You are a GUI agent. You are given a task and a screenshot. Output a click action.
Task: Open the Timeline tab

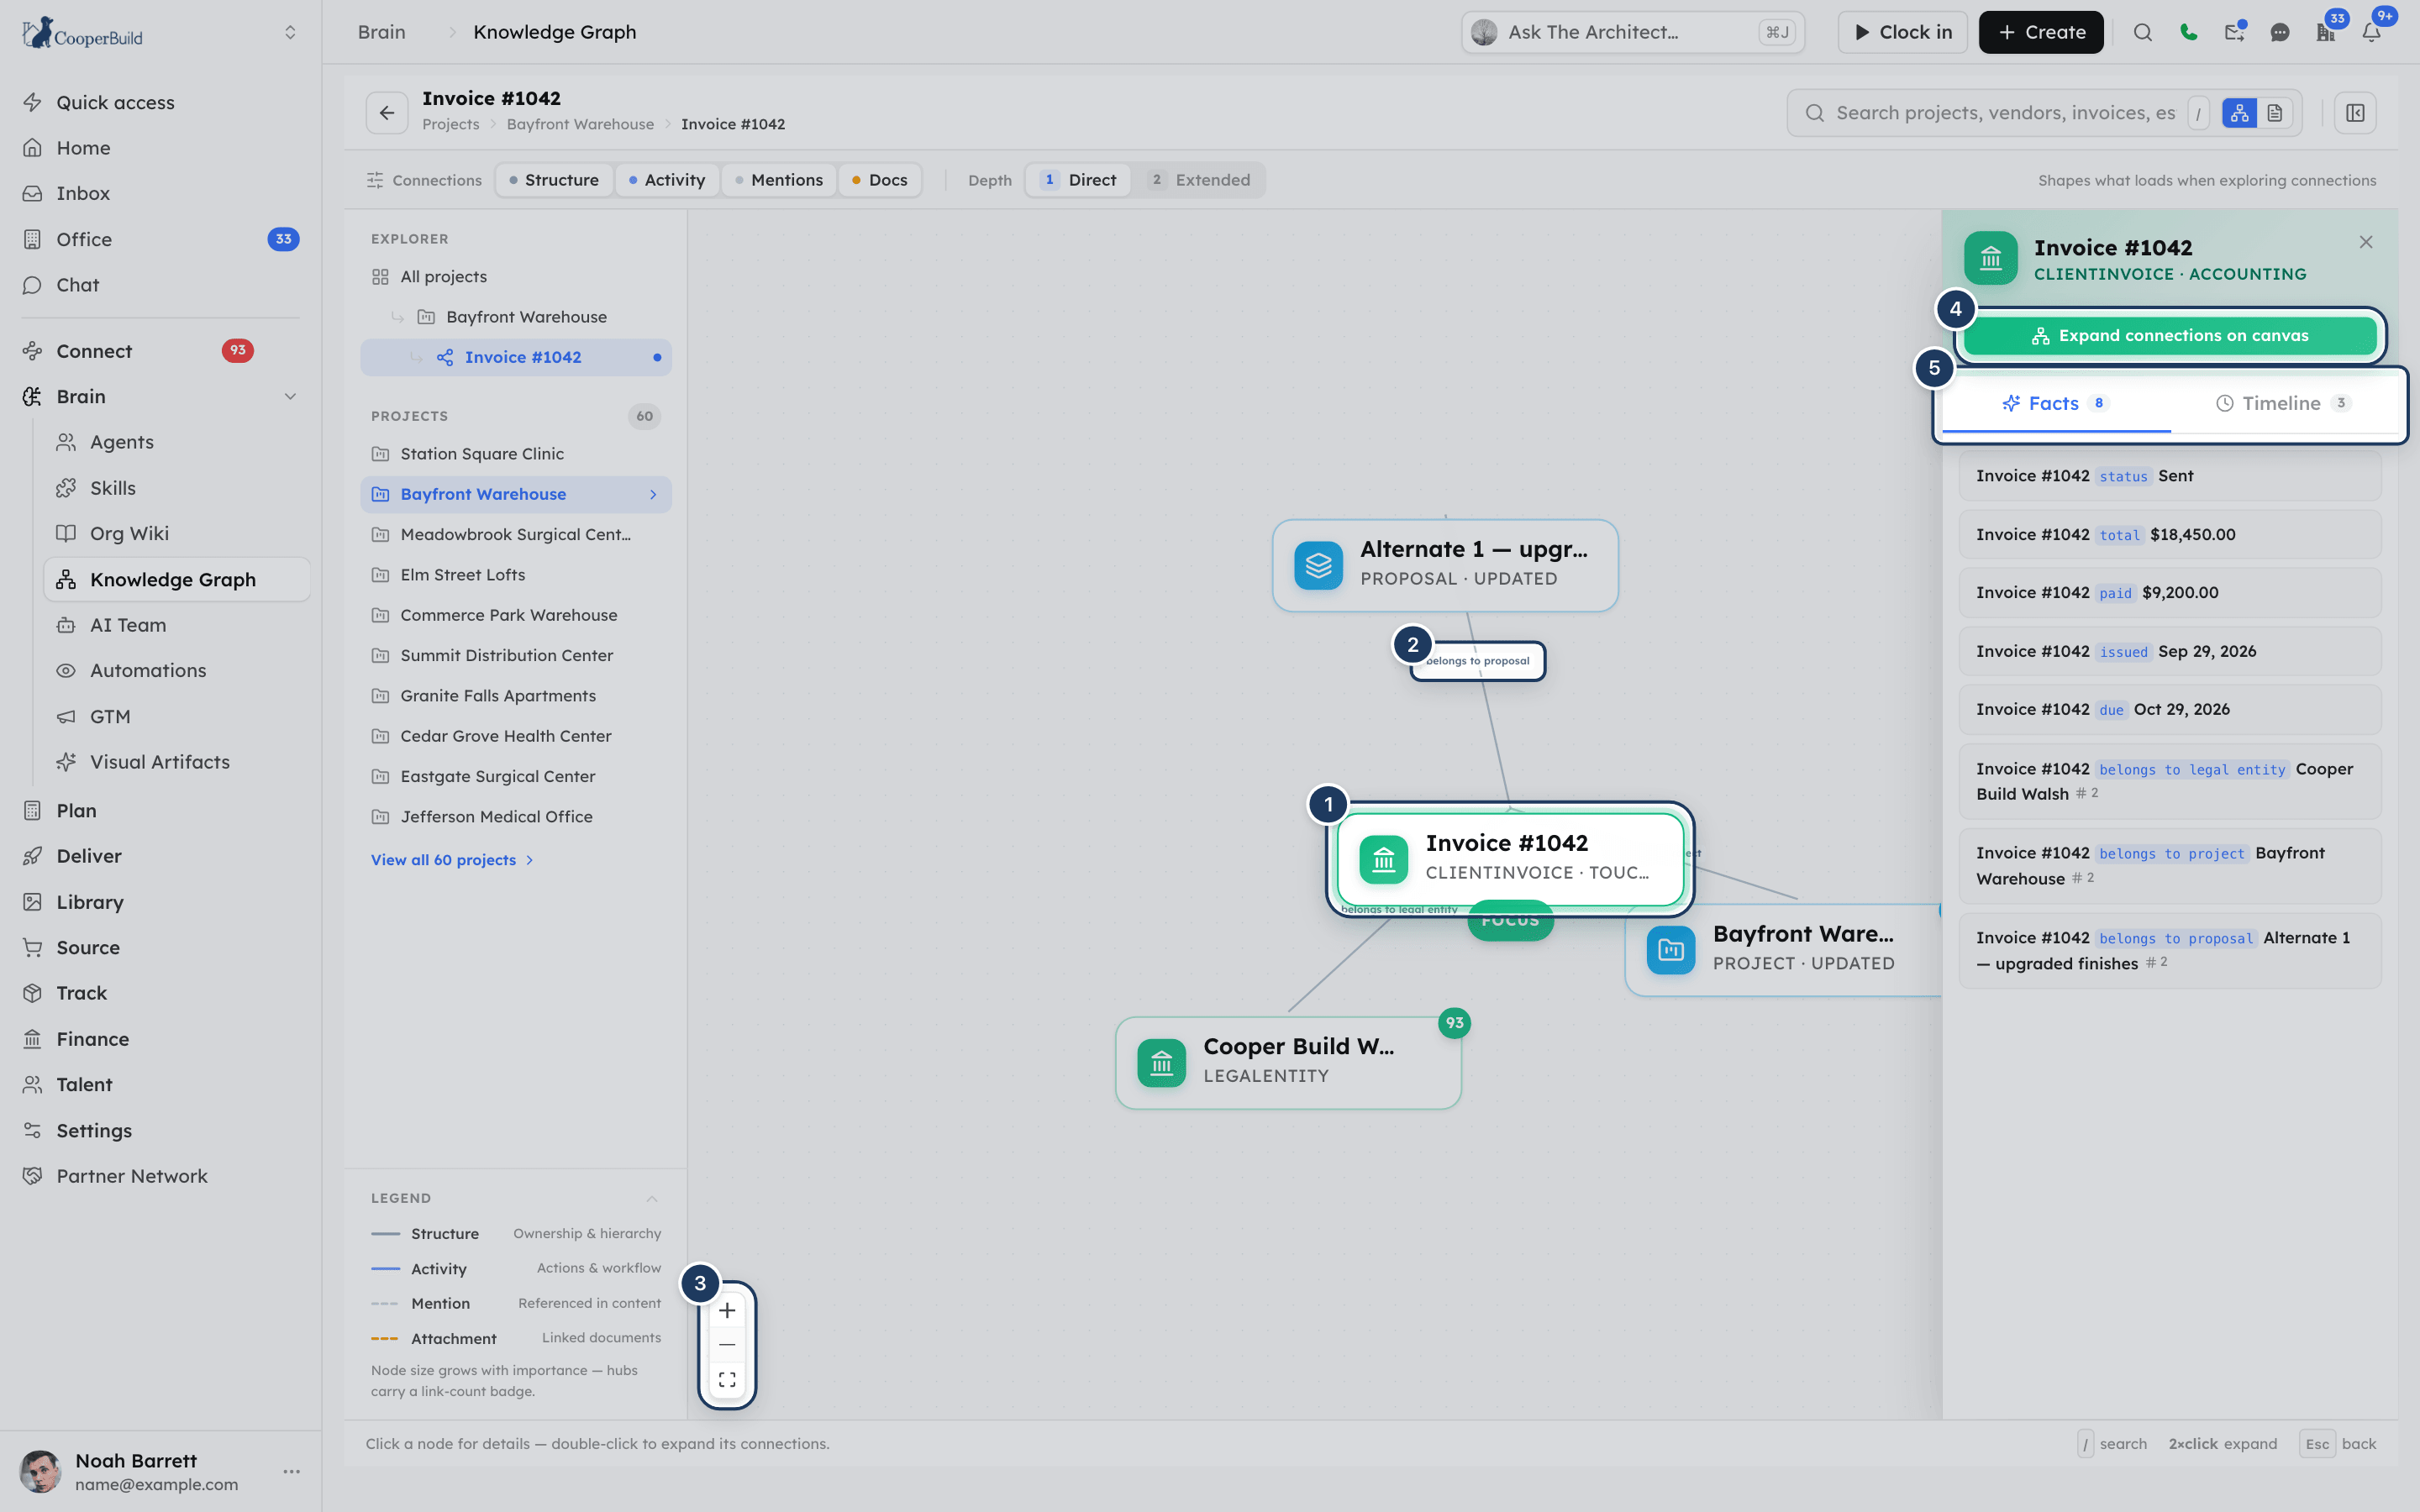(2283, 403)
